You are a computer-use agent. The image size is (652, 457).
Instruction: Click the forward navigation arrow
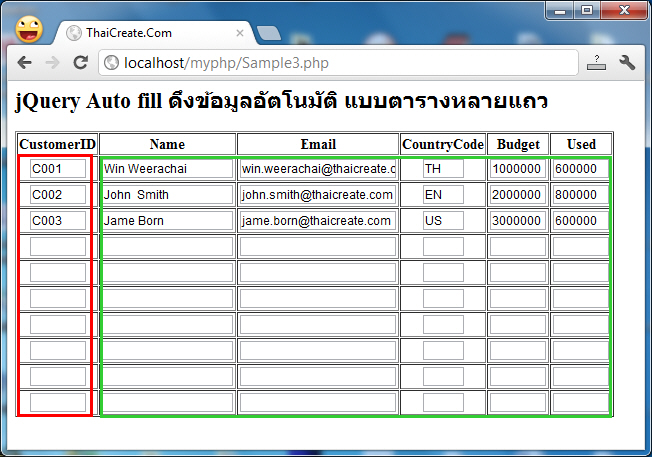point(52,63)
